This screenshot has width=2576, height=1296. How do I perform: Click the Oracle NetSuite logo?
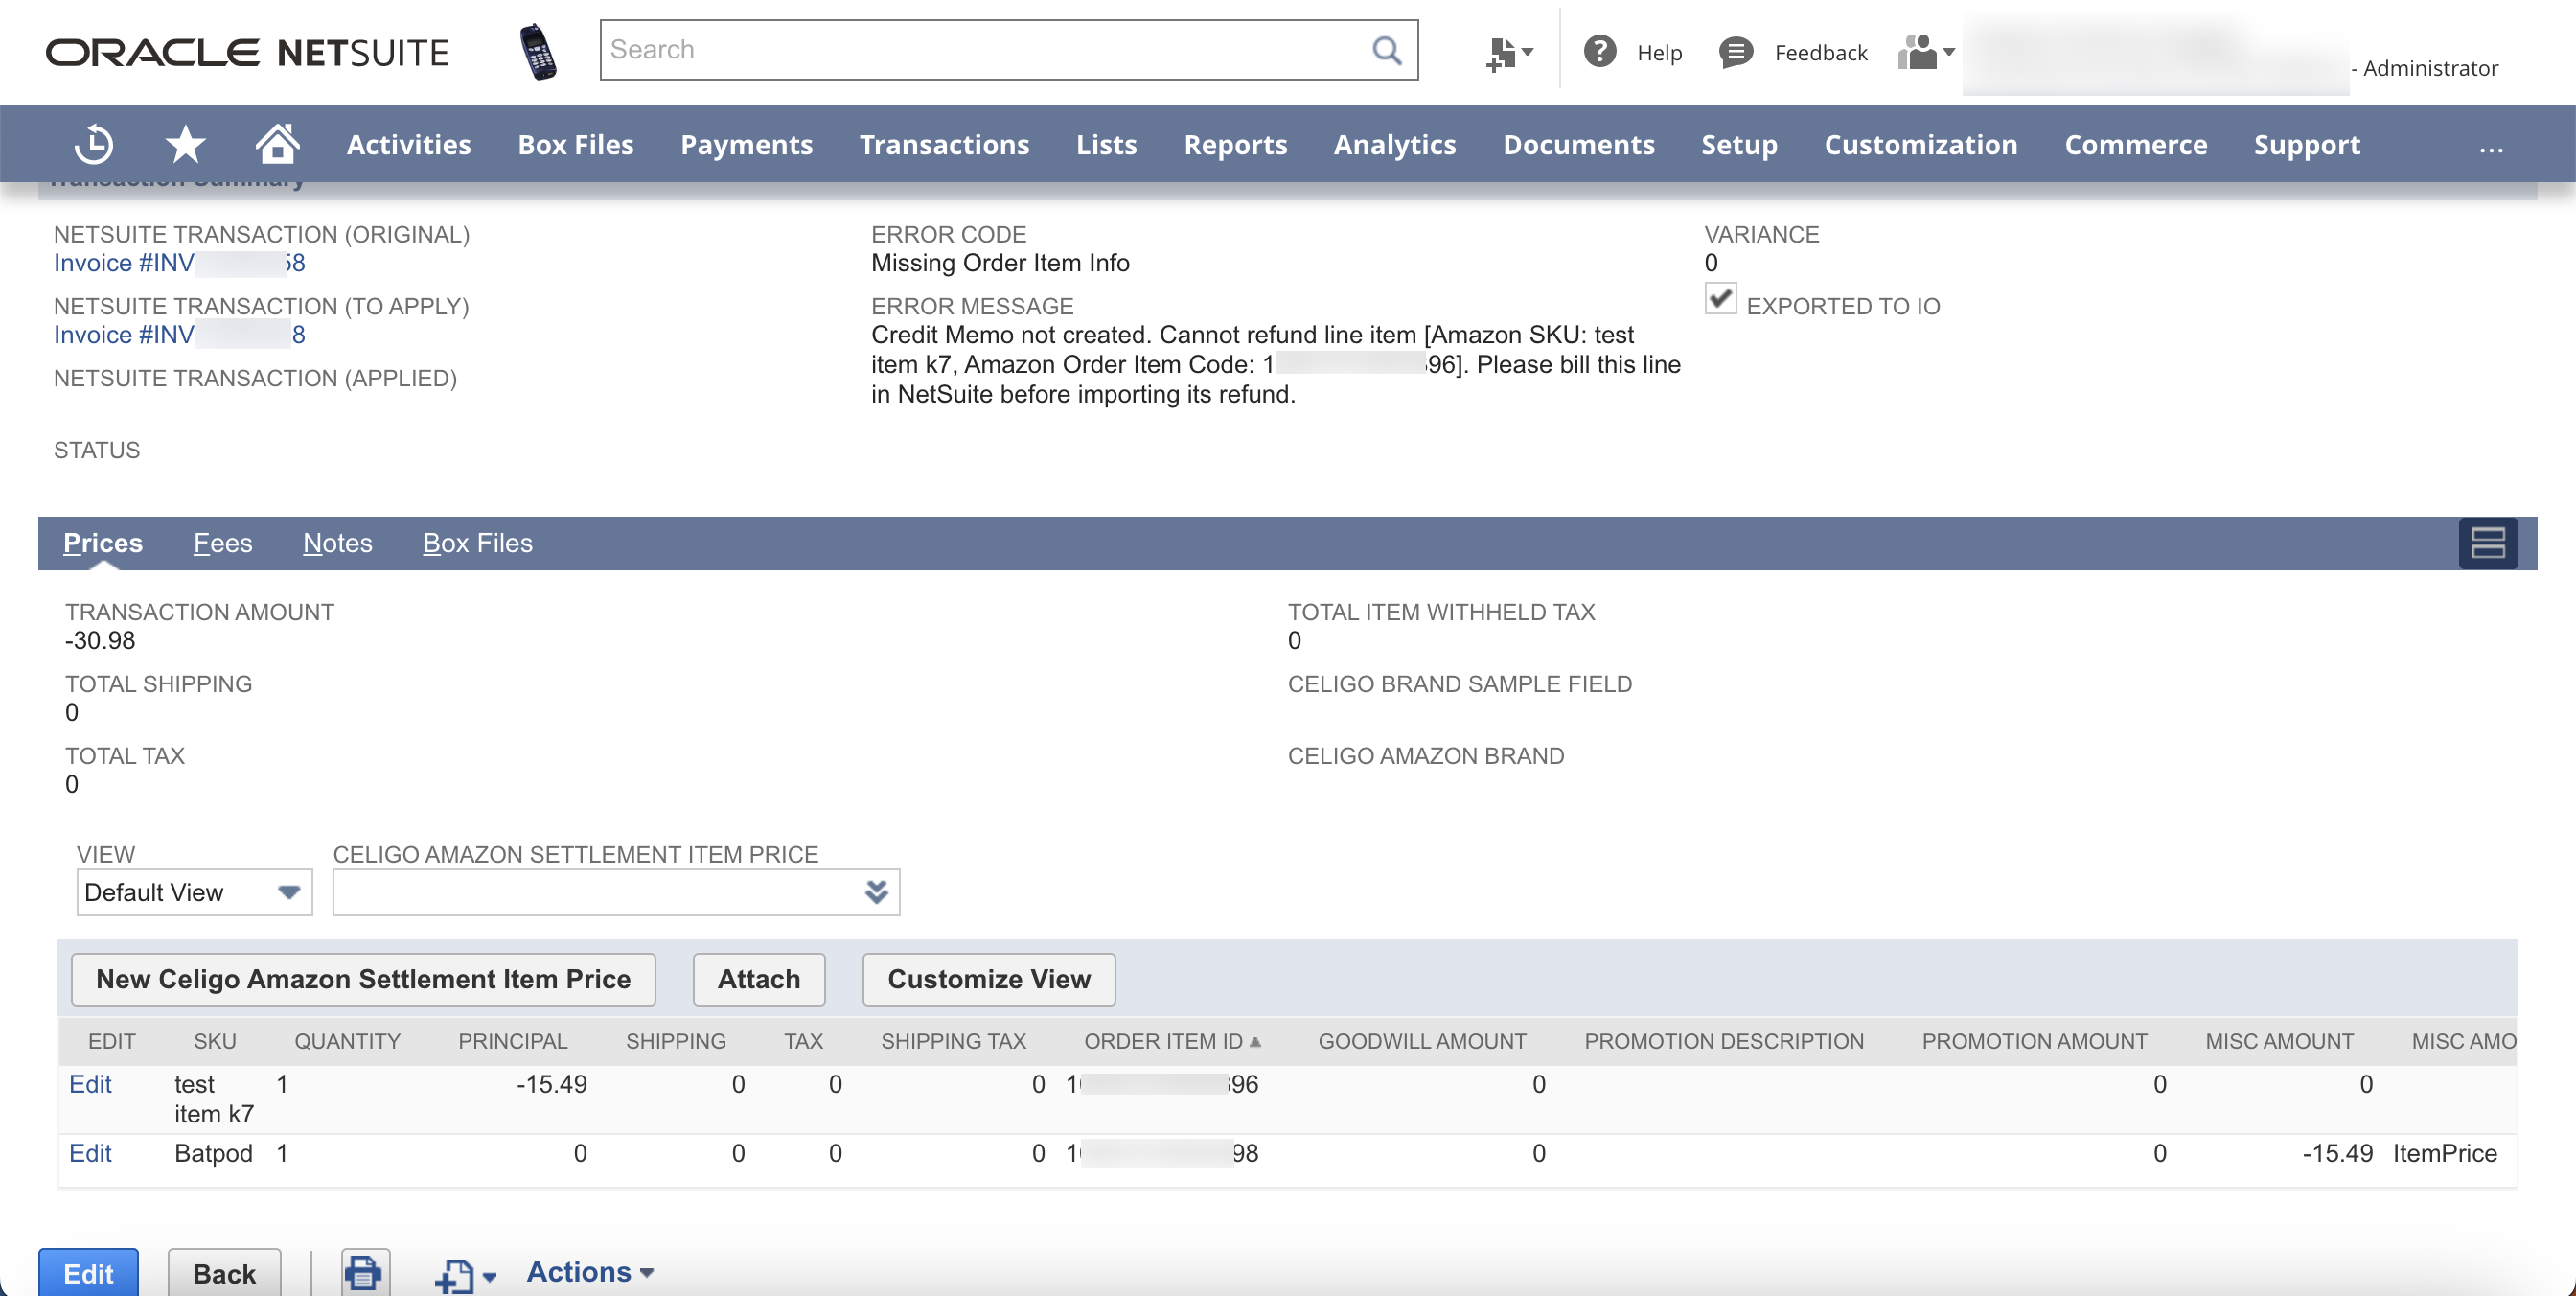pos(248,52)
